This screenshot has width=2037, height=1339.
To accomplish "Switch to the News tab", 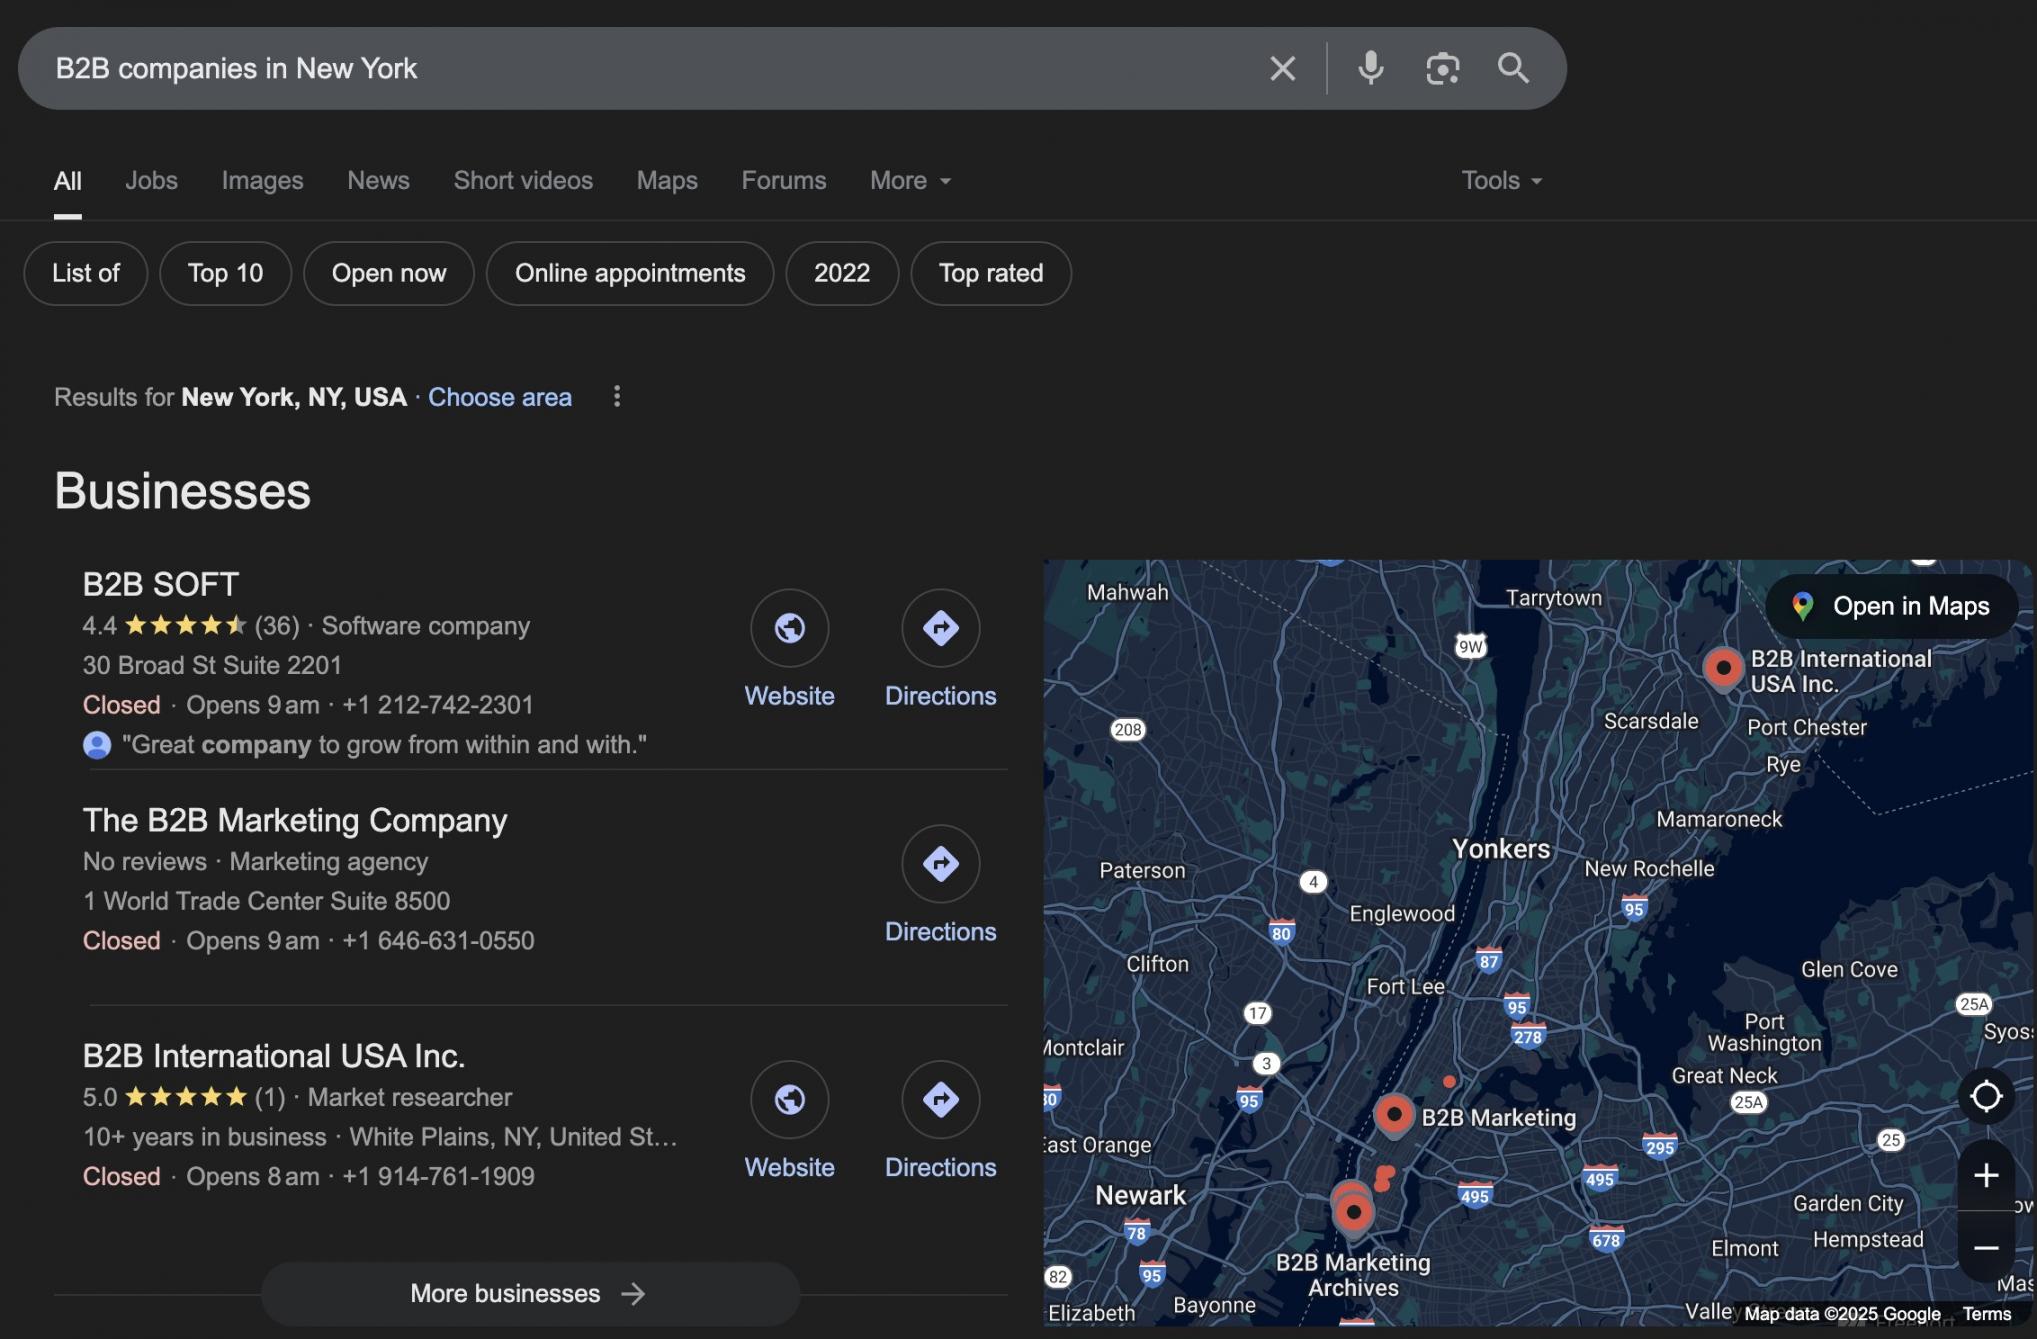I will tap(378, 181).
